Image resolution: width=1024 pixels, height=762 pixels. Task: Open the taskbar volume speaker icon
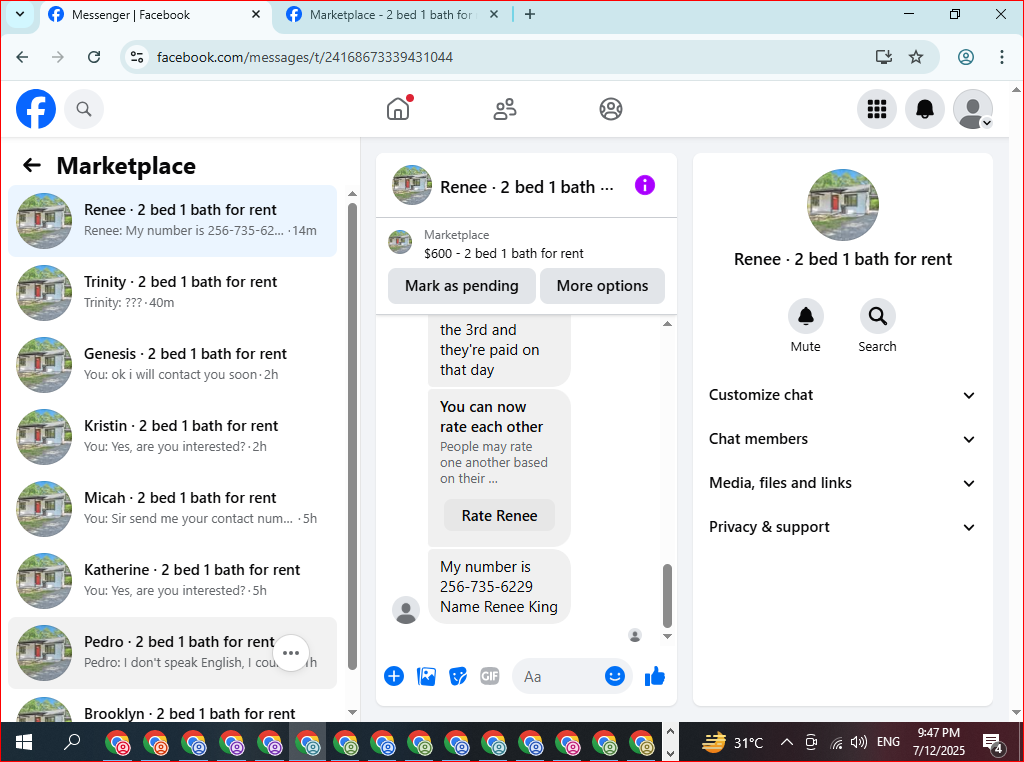[x=859, y=742]
